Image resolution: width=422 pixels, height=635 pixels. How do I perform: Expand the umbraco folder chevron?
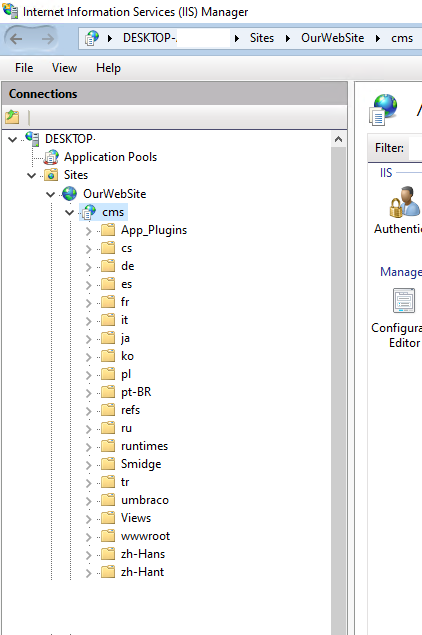tap(89, 501)
